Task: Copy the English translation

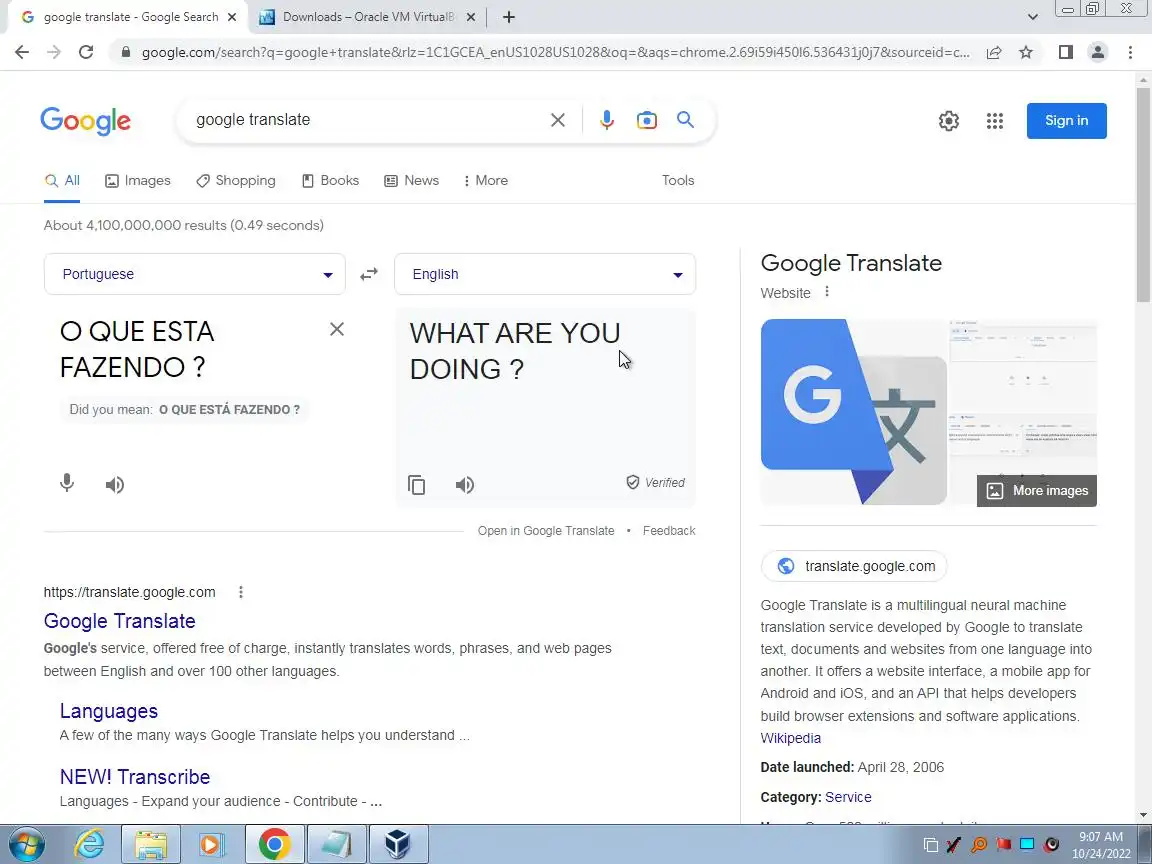Action: coord(417,484)
